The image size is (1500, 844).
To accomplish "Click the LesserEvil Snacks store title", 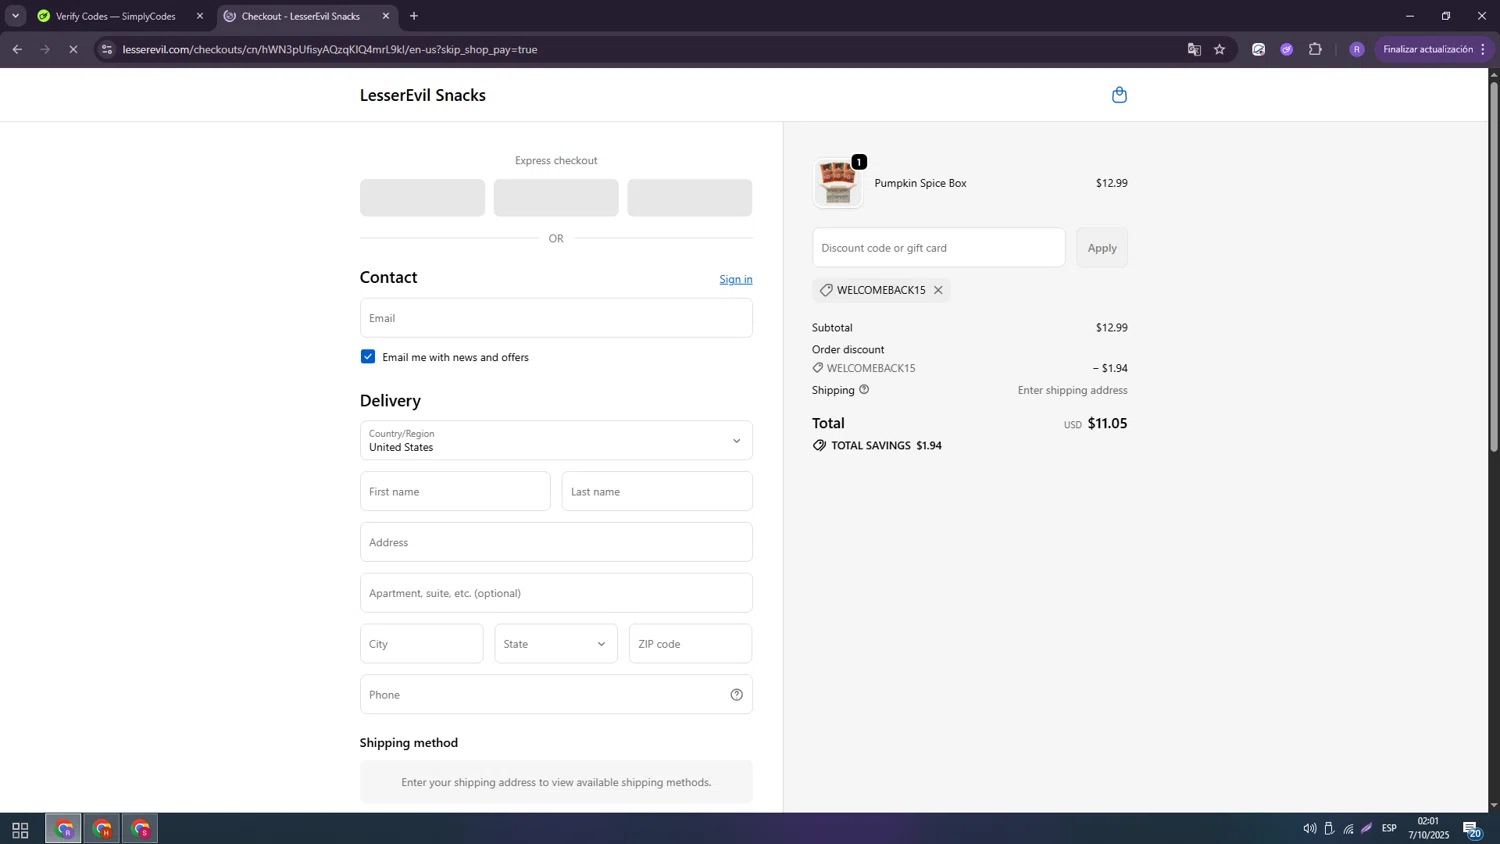I will tap(423, 95).
